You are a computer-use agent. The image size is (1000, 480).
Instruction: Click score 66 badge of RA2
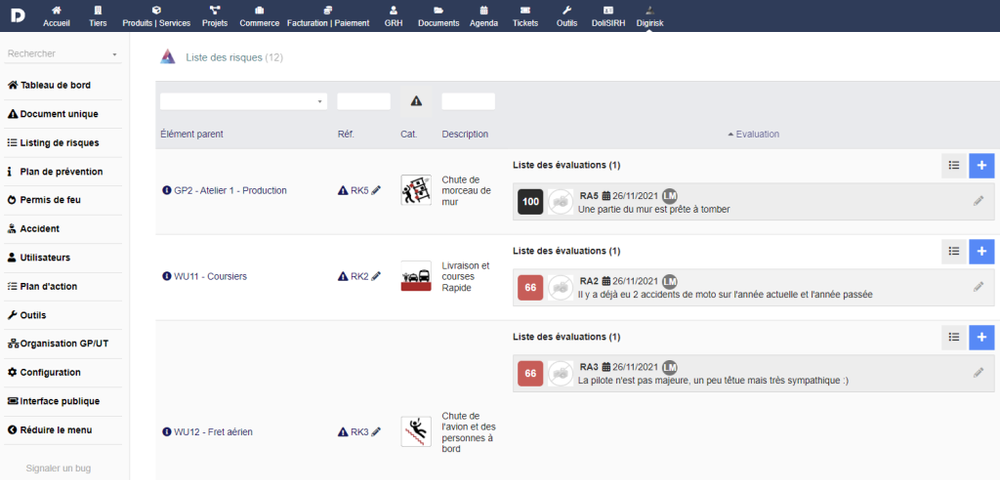531,288
